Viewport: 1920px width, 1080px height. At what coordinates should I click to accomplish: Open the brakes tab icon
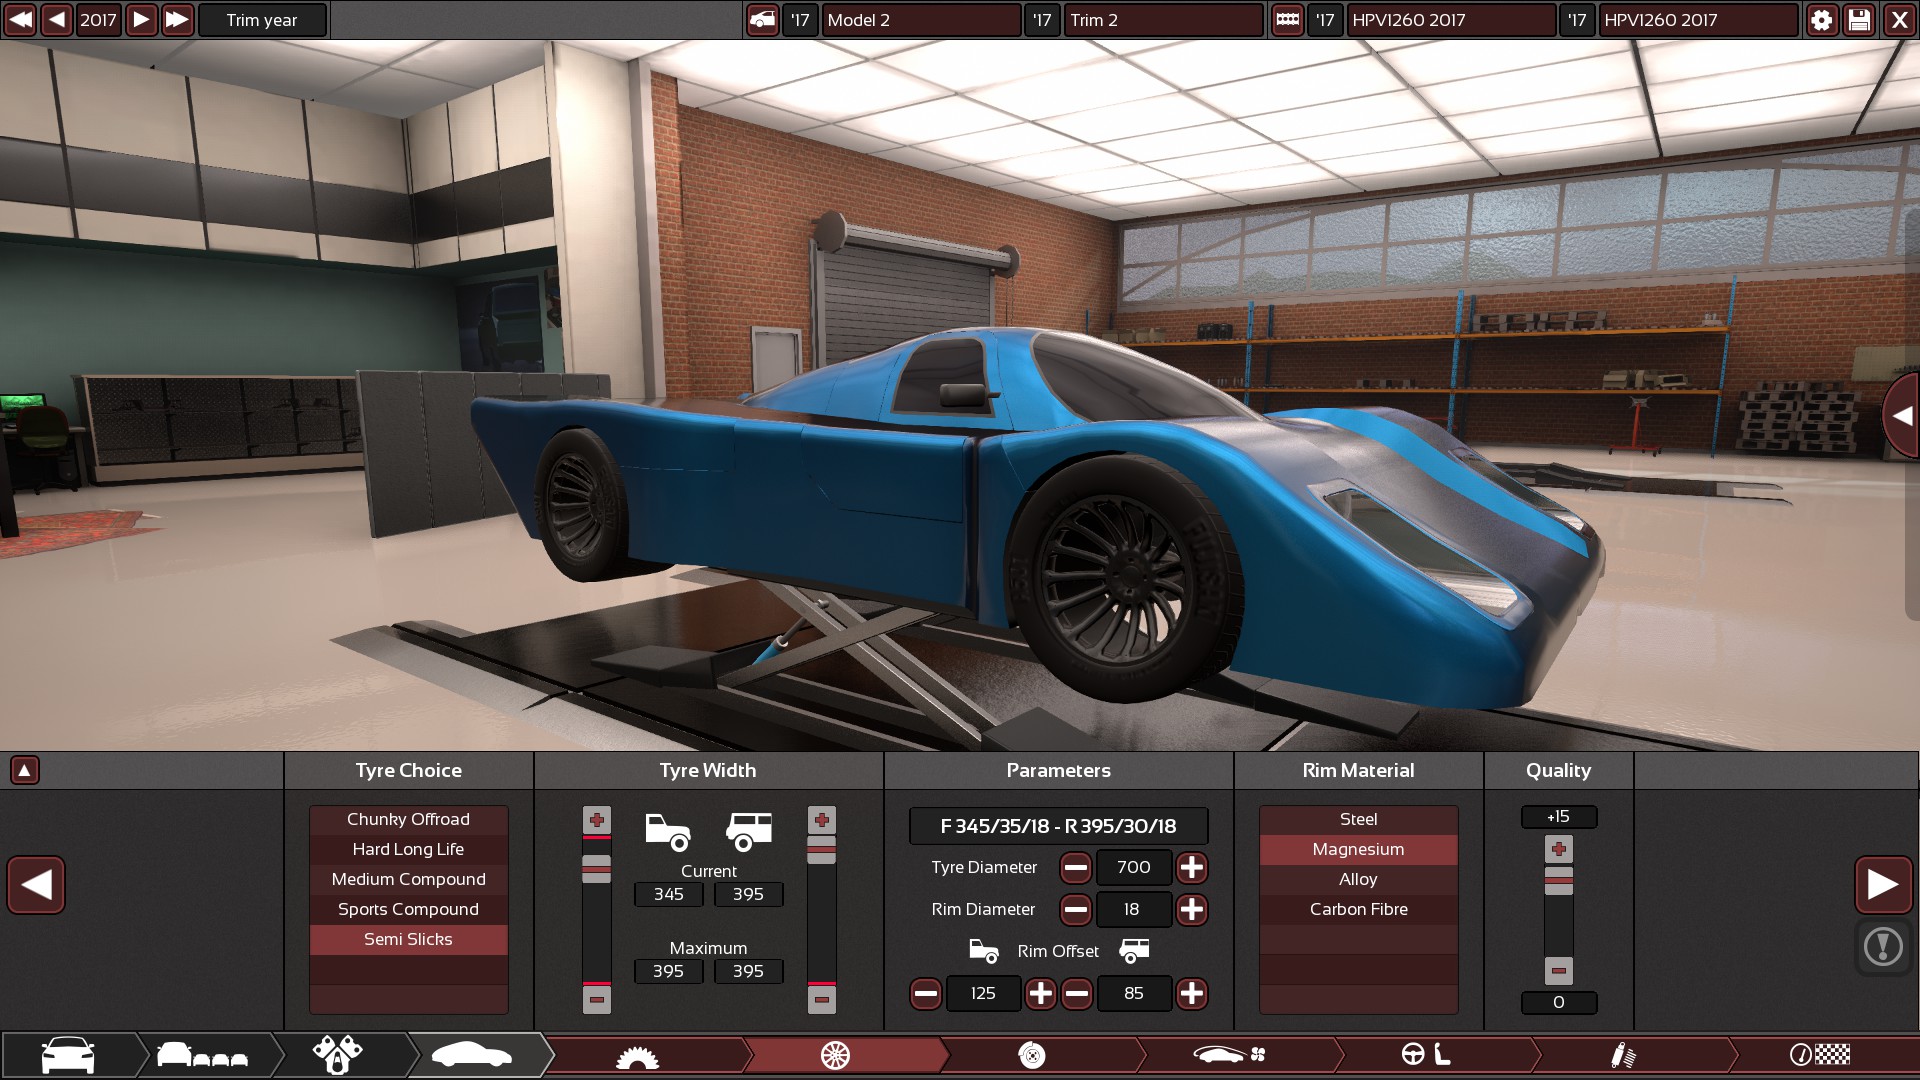coord(1031,1055)
